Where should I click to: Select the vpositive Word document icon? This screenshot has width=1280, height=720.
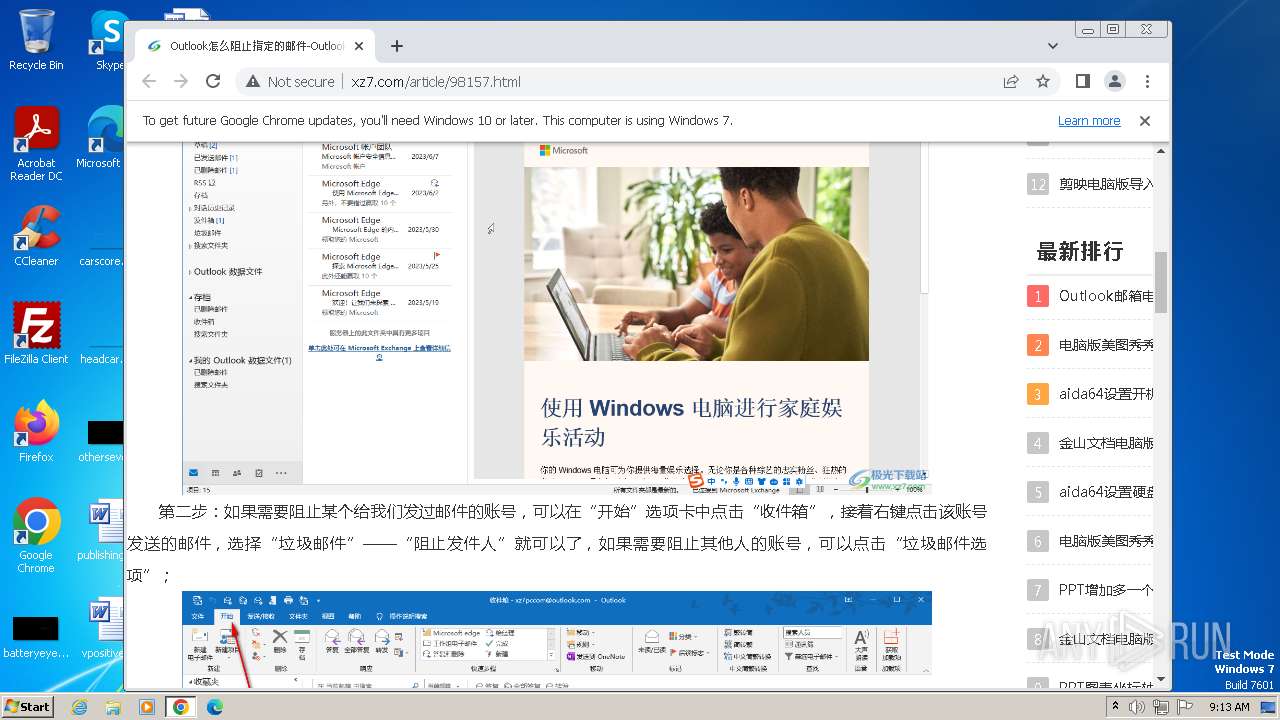point(102,628)
